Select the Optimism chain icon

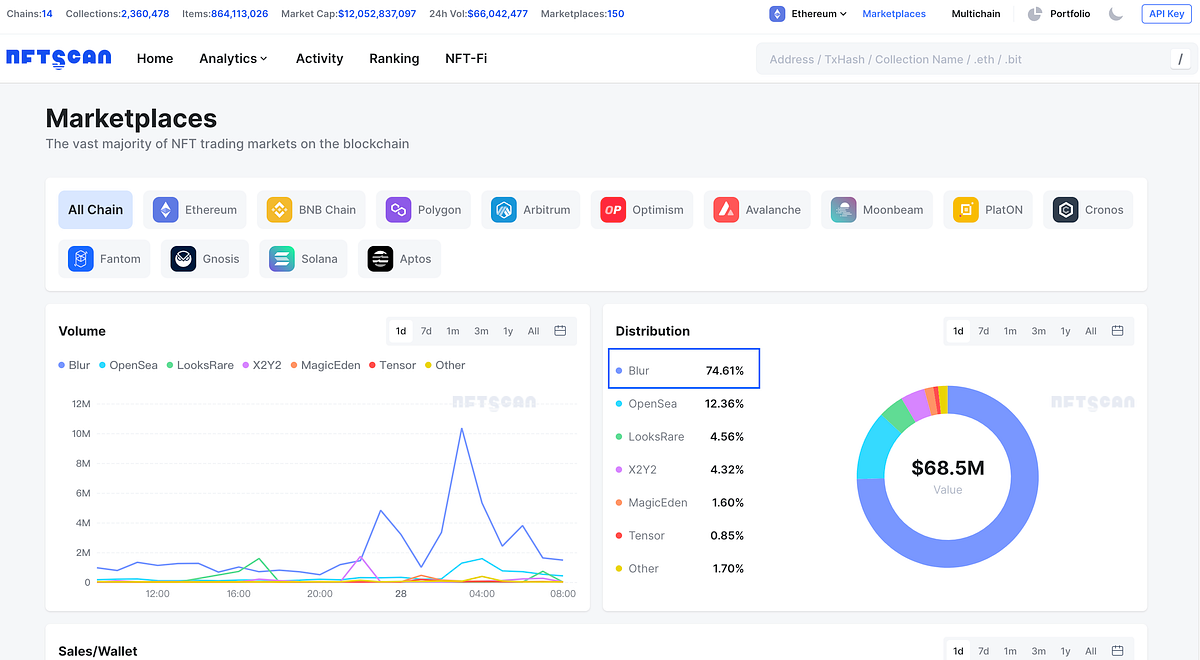click(x=613, y=210)
